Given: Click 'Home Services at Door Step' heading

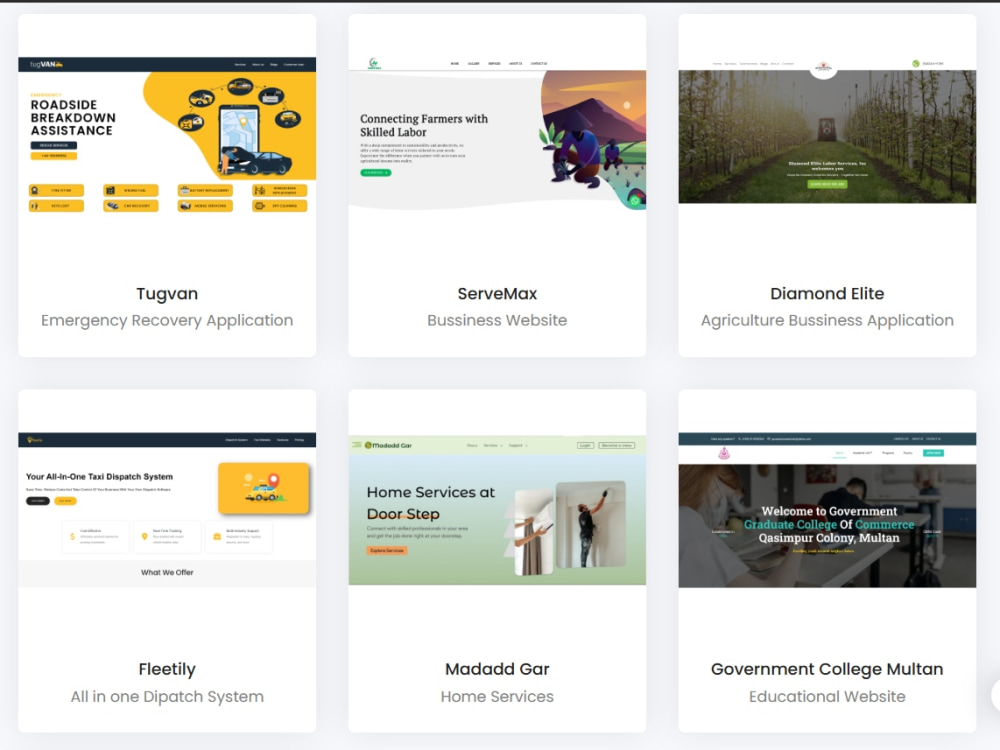Looking at the screenshot, I should click(430, 503).
